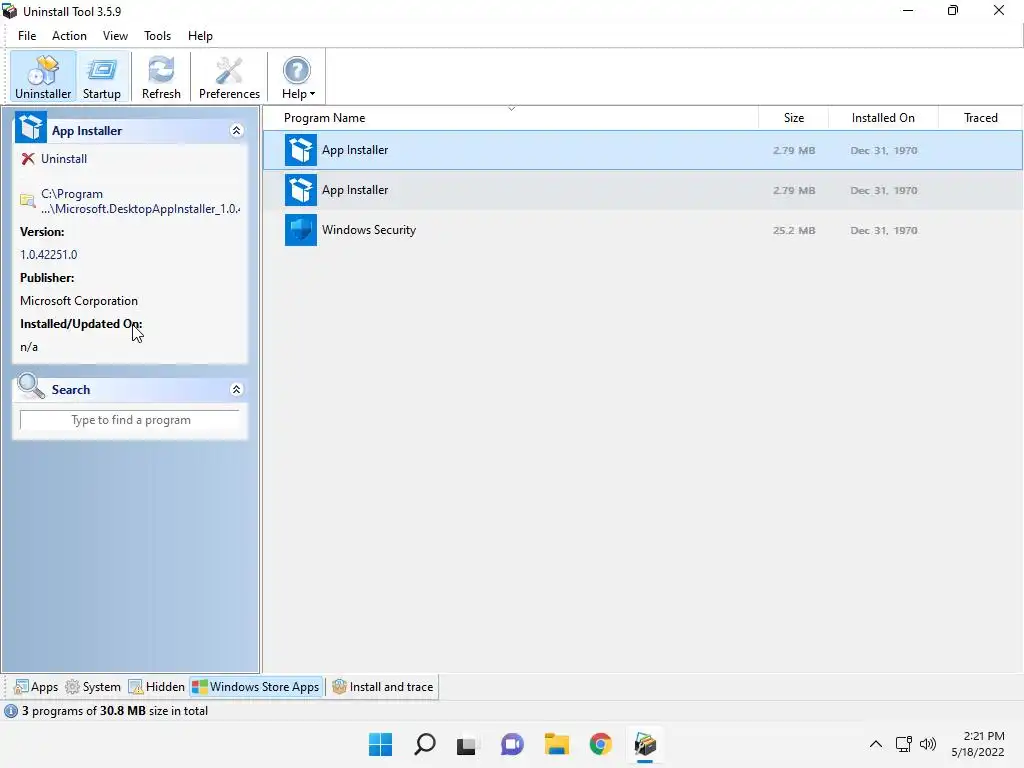Viewport: 1024px width, 768px height.
Task: Open the View menu
Action: [x=115, y=36]
